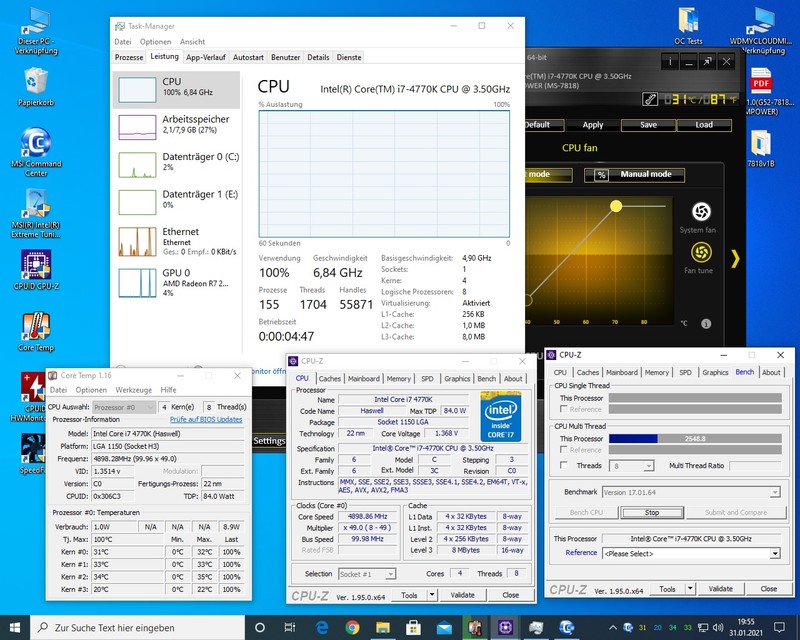Tick the Threads checkbox in CPU-Z Bench
Viewport: 800px width, 640px height.
[564, 465]
